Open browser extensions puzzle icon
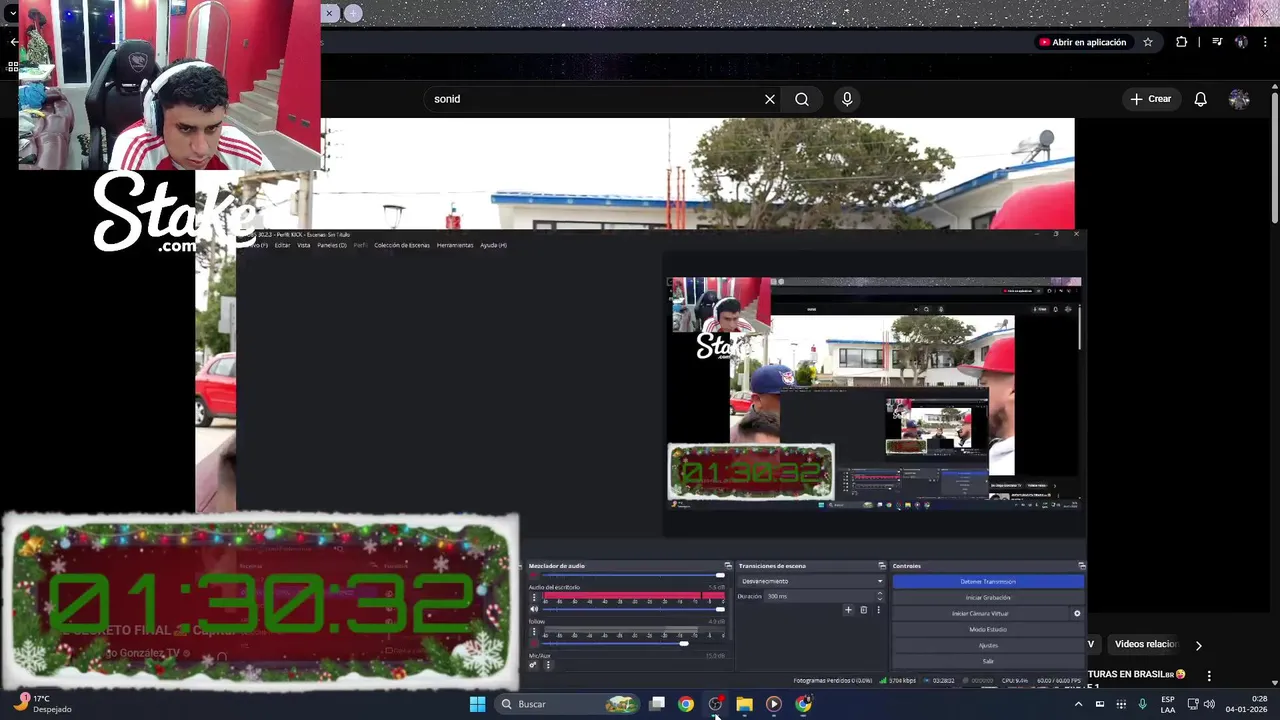The image size is (1280, 720). coord(1182,42)
